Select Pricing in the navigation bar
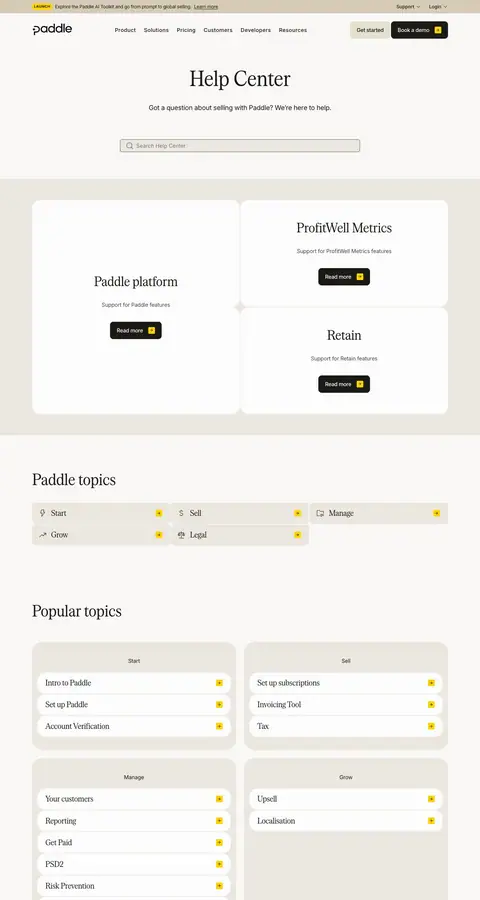Screen dimensions: 480x900 pos(186,30)
